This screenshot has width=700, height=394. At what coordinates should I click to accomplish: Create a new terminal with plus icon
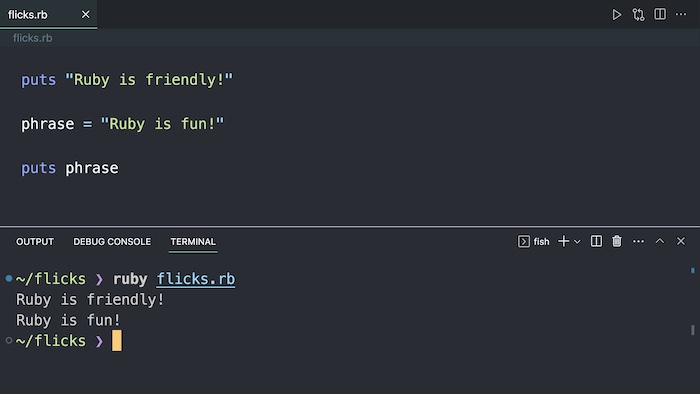click(x=563, y=241)
